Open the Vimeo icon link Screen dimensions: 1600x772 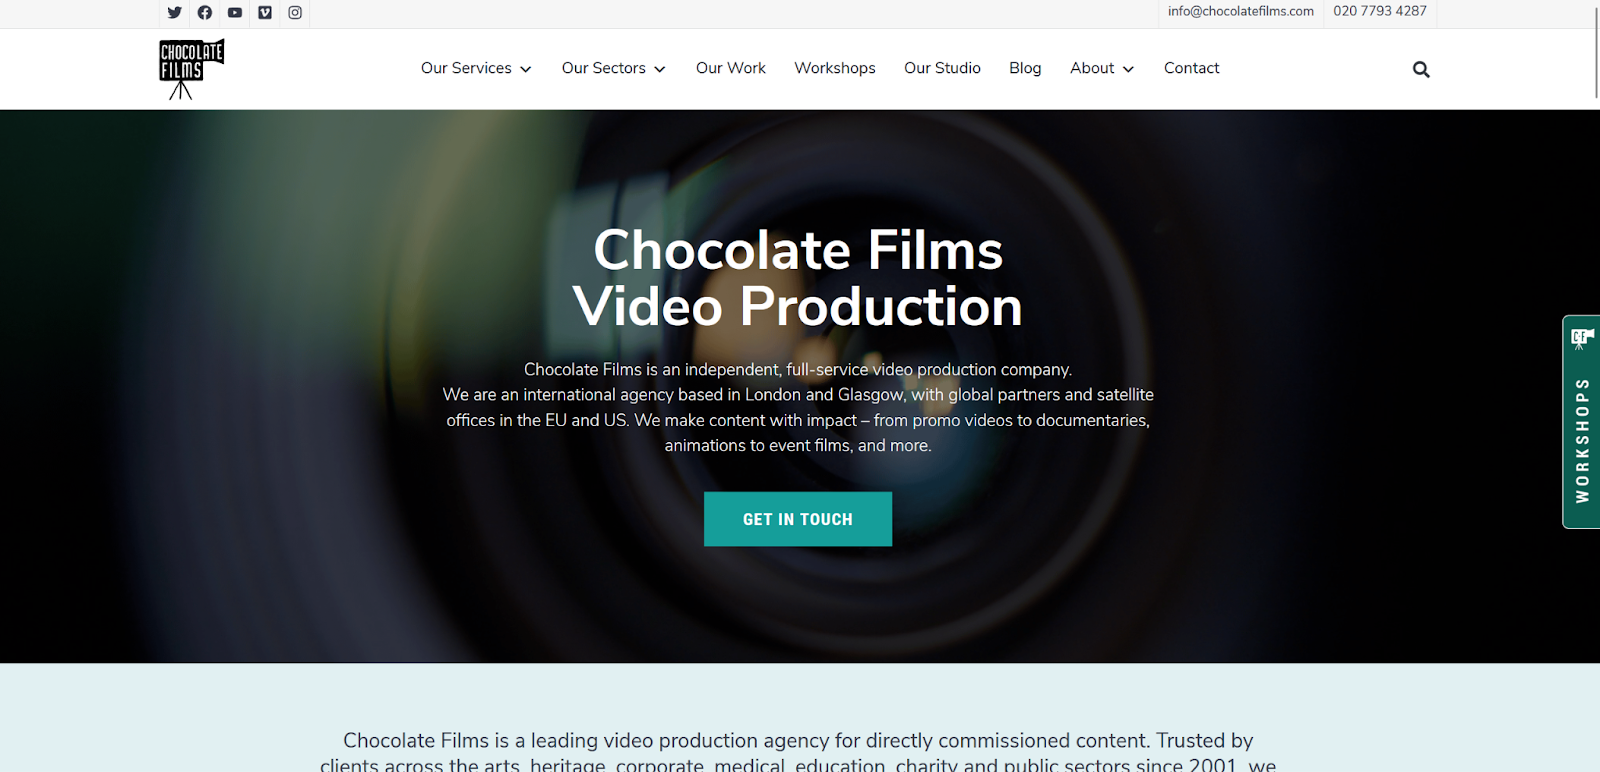(x=265, y=13)
